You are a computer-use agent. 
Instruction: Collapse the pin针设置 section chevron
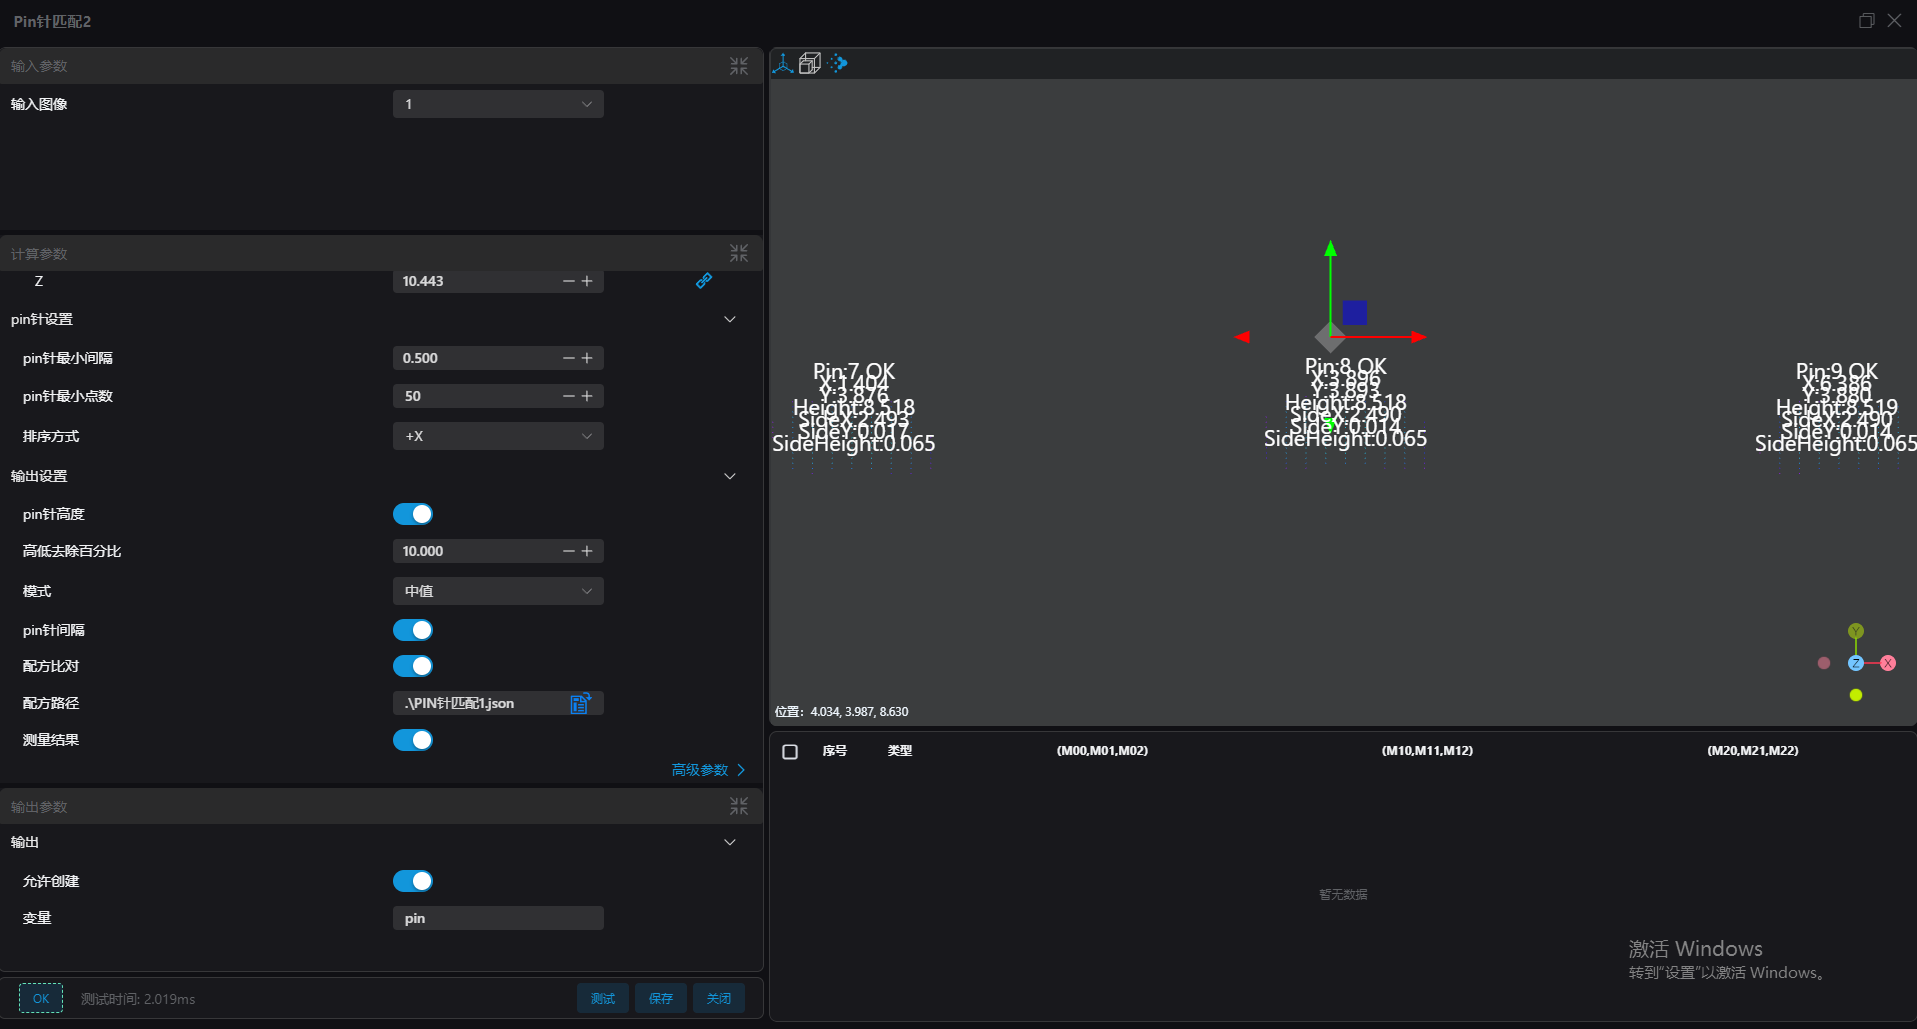pos(730,319)
